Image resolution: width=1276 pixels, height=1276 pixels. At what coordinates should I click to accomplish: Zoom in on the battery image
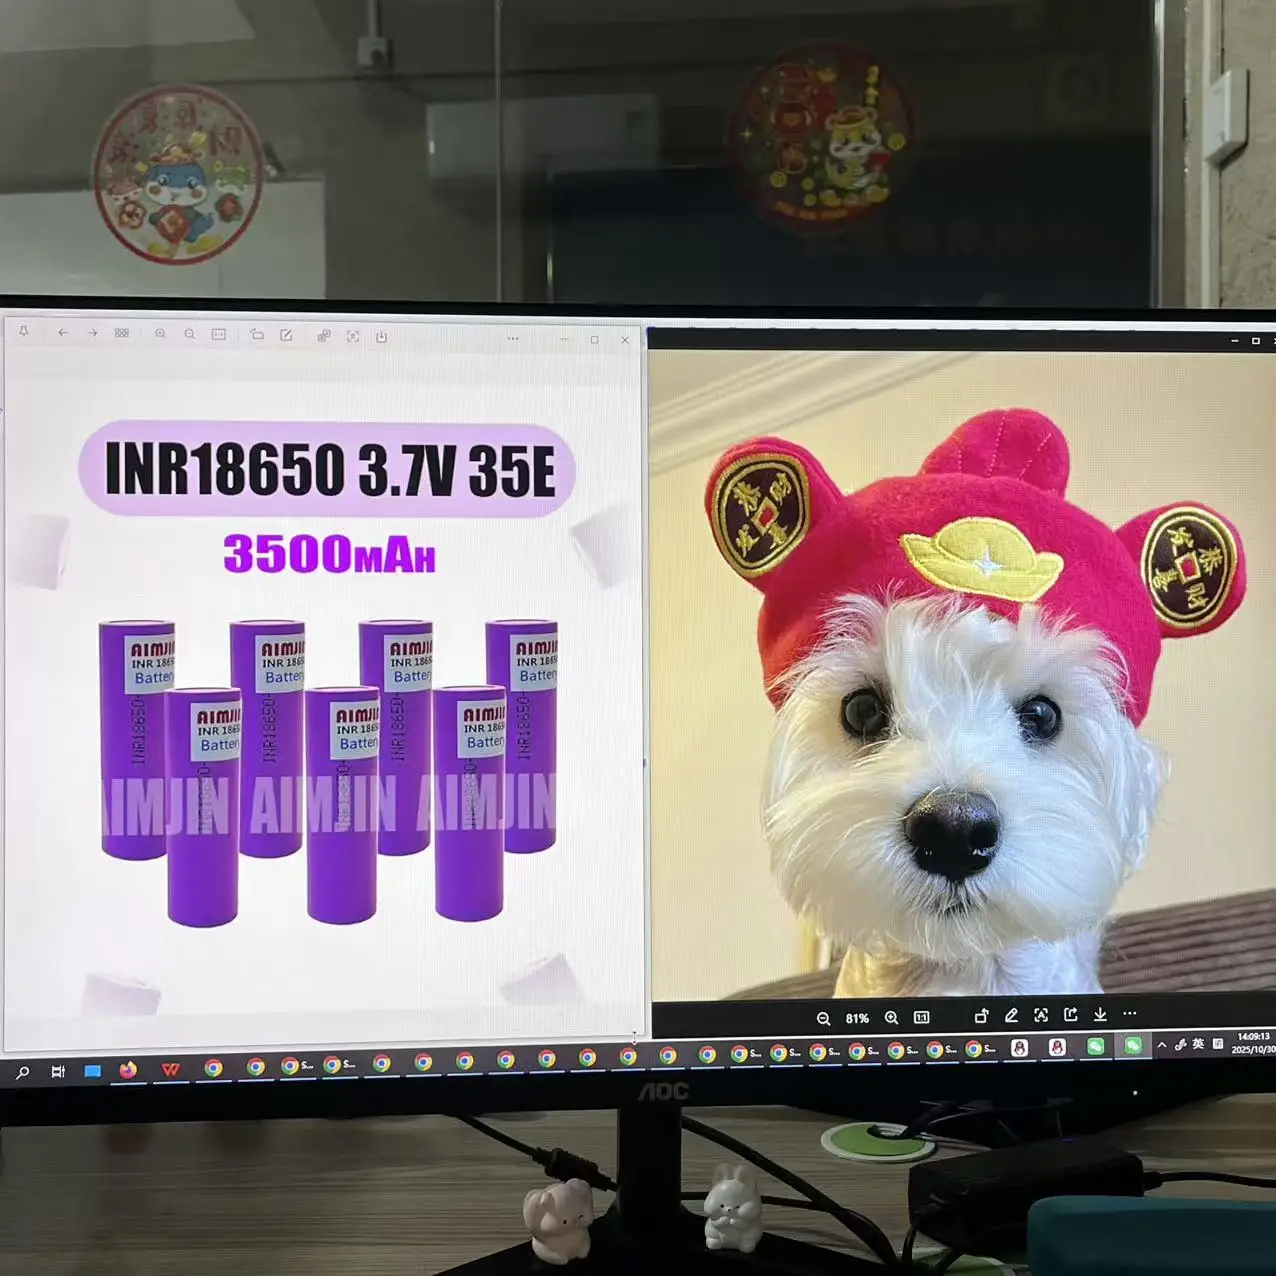(160, 334)
